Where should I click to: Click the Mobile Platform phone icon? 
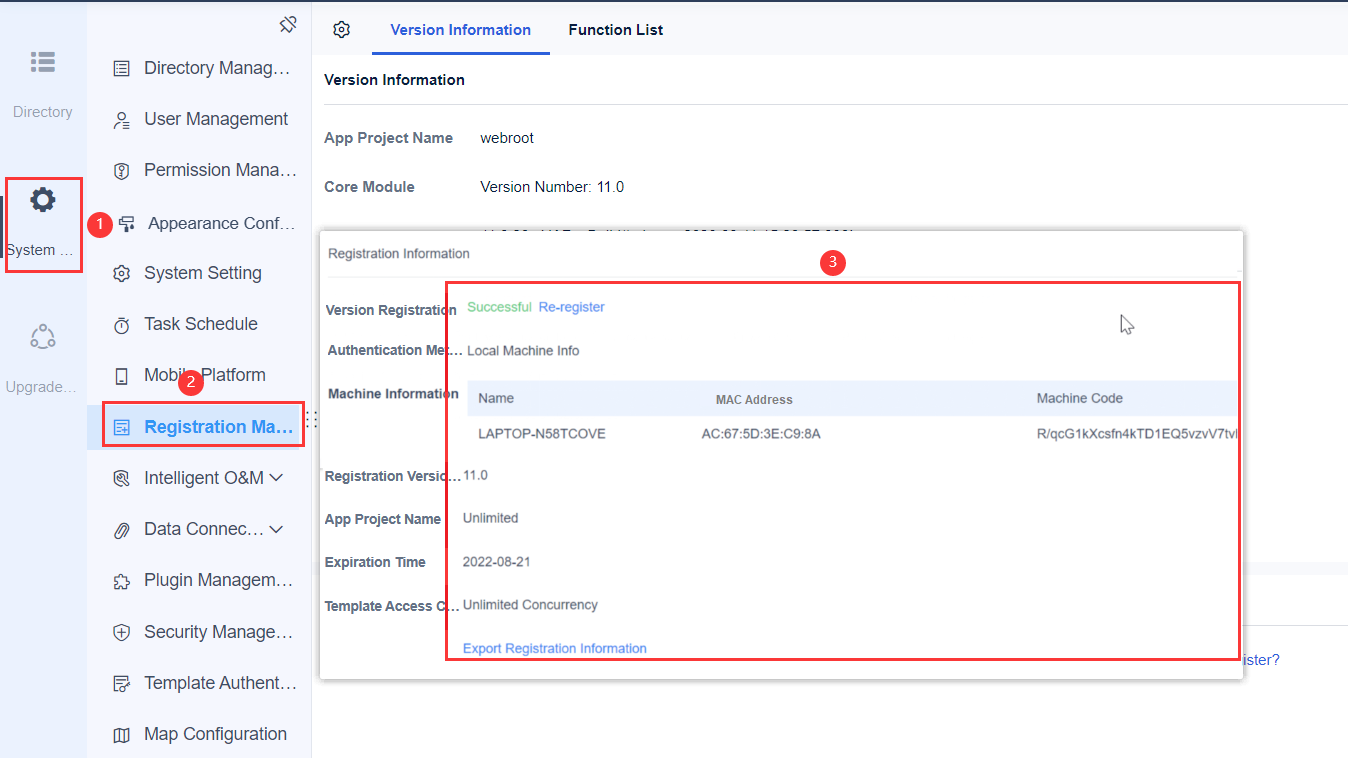(x=122, y=374)
